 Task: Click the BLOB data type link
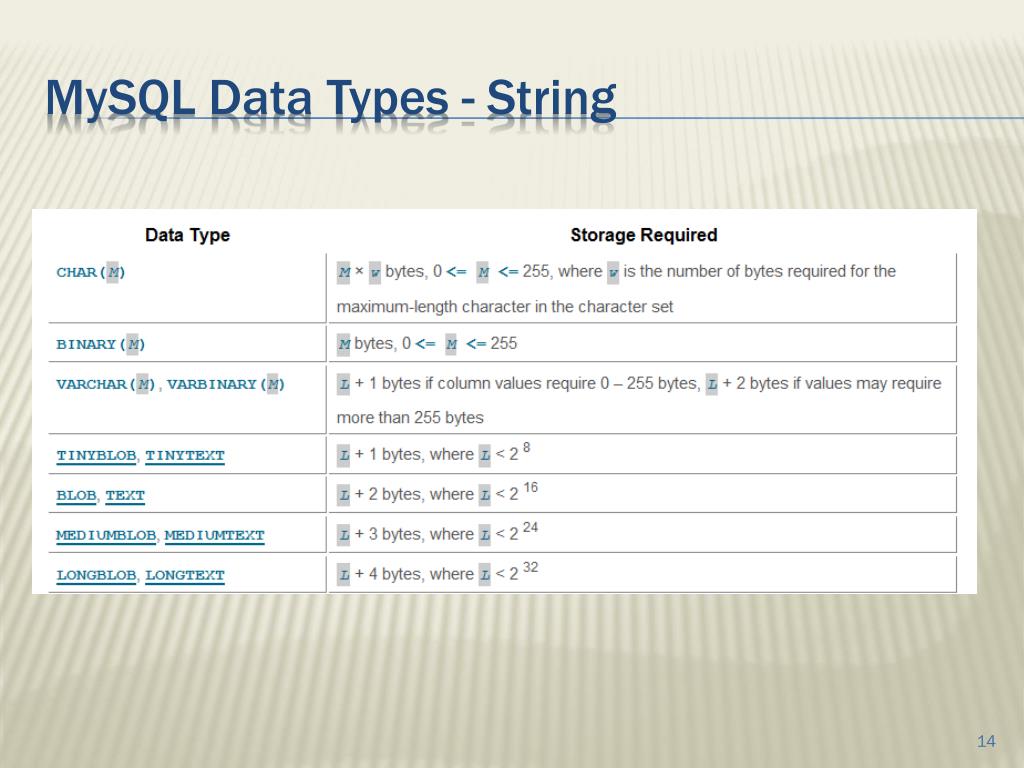76,495
